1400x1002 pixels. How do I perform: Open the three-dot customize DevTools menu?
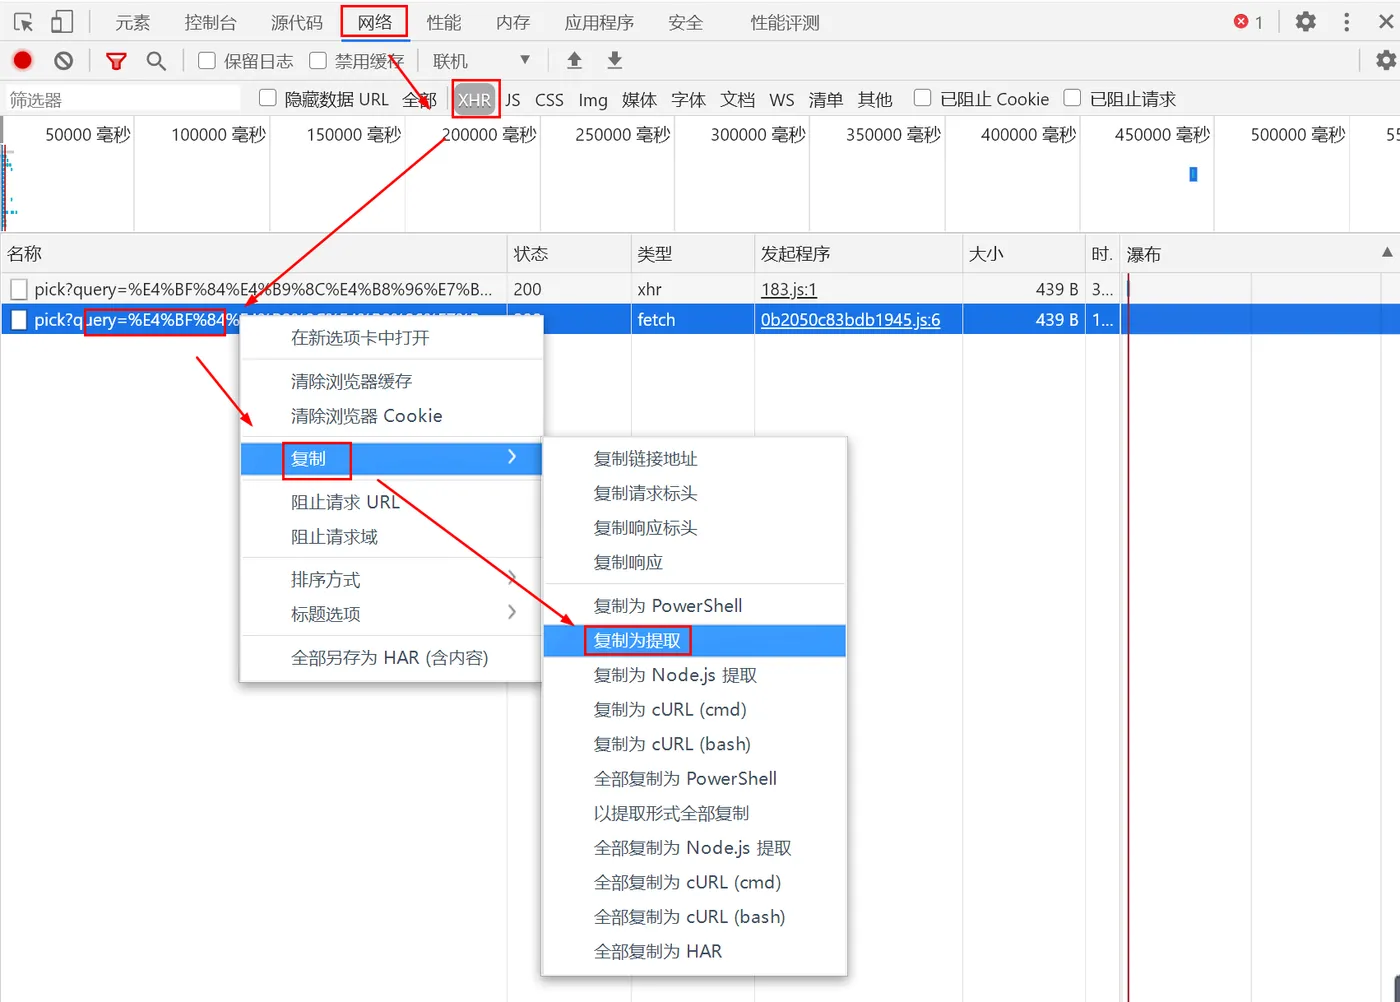tap(1347, 22)
